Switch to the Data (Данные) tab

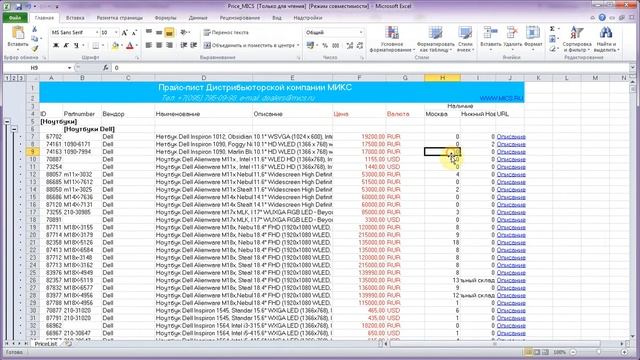click(198, 18)
